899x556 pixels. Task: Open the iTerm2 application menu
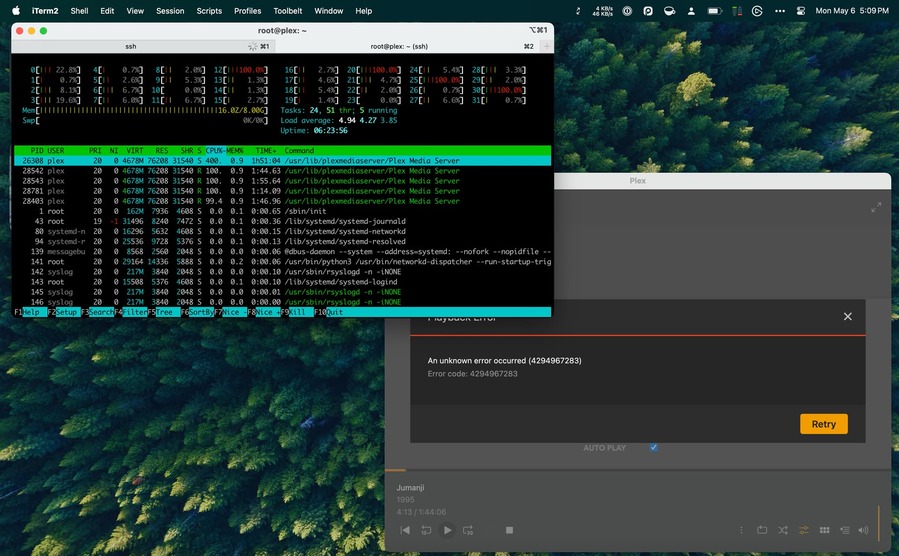45,10
